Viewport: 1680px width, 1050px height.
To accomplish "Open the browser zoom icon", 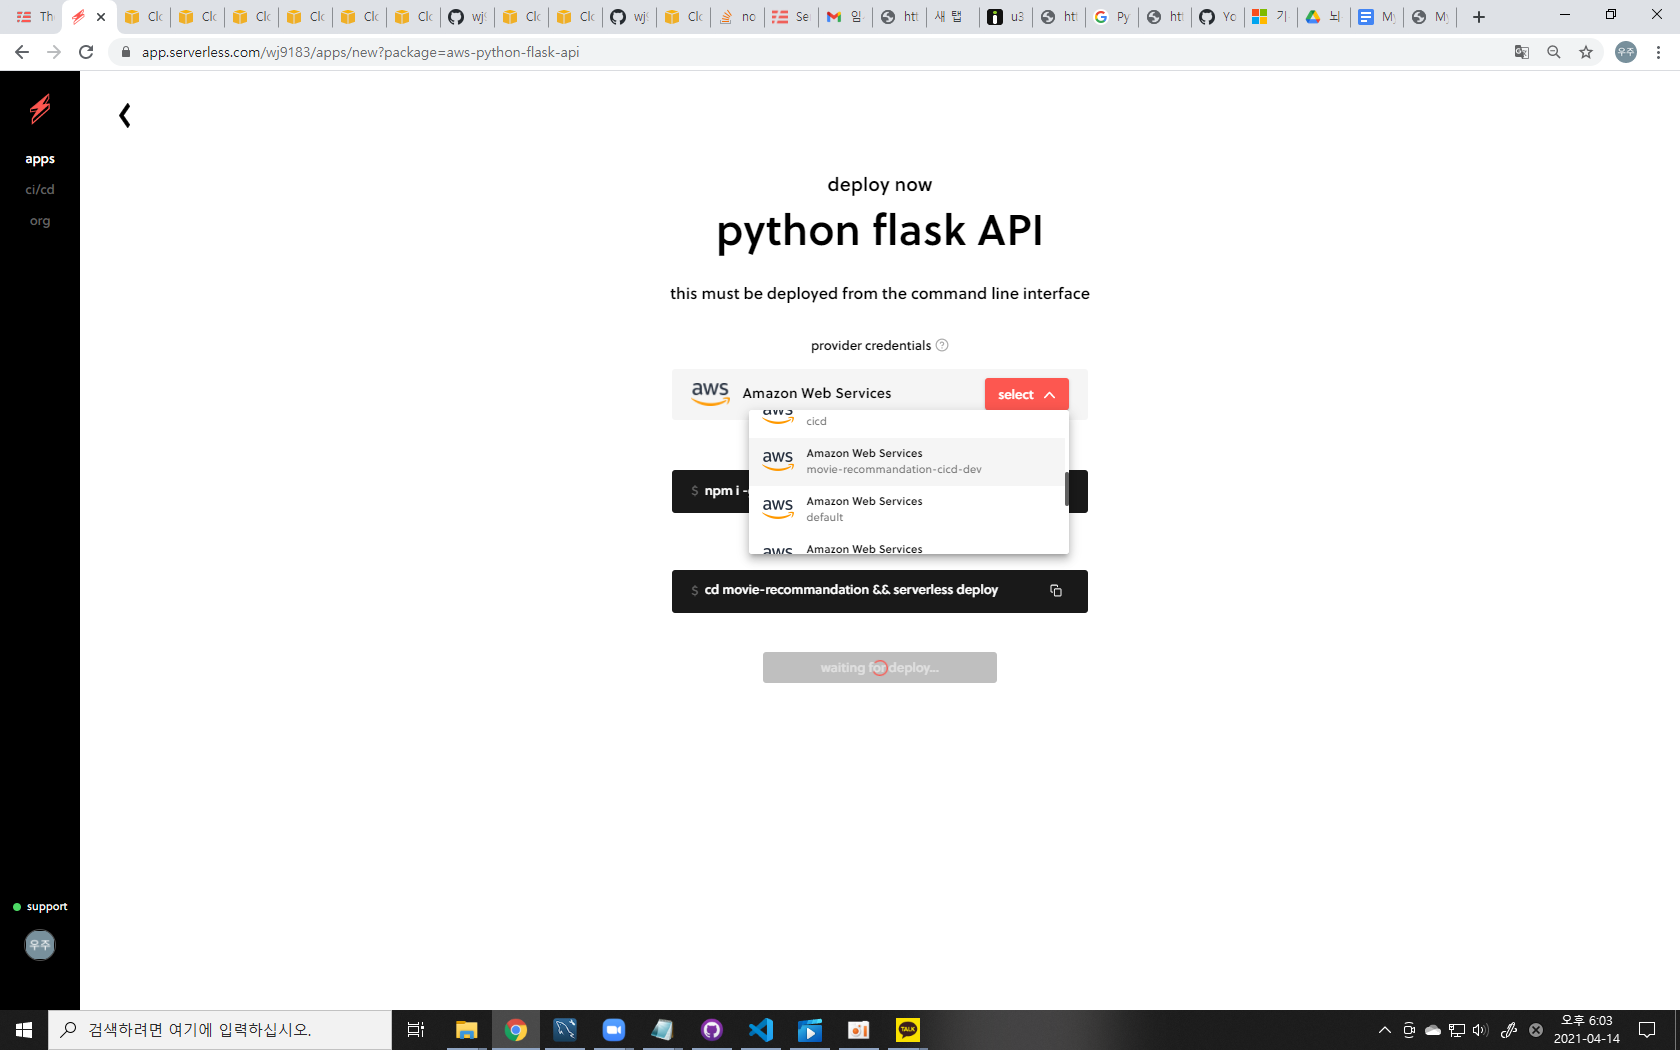I will 1554,52.
